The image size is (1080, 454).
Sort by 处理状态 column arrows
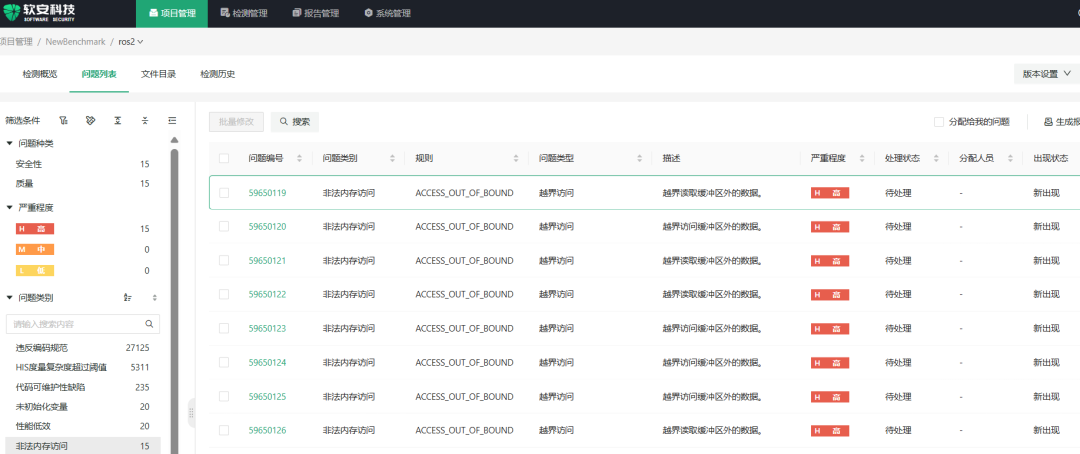pyautogui.click(x=936, y=158)
